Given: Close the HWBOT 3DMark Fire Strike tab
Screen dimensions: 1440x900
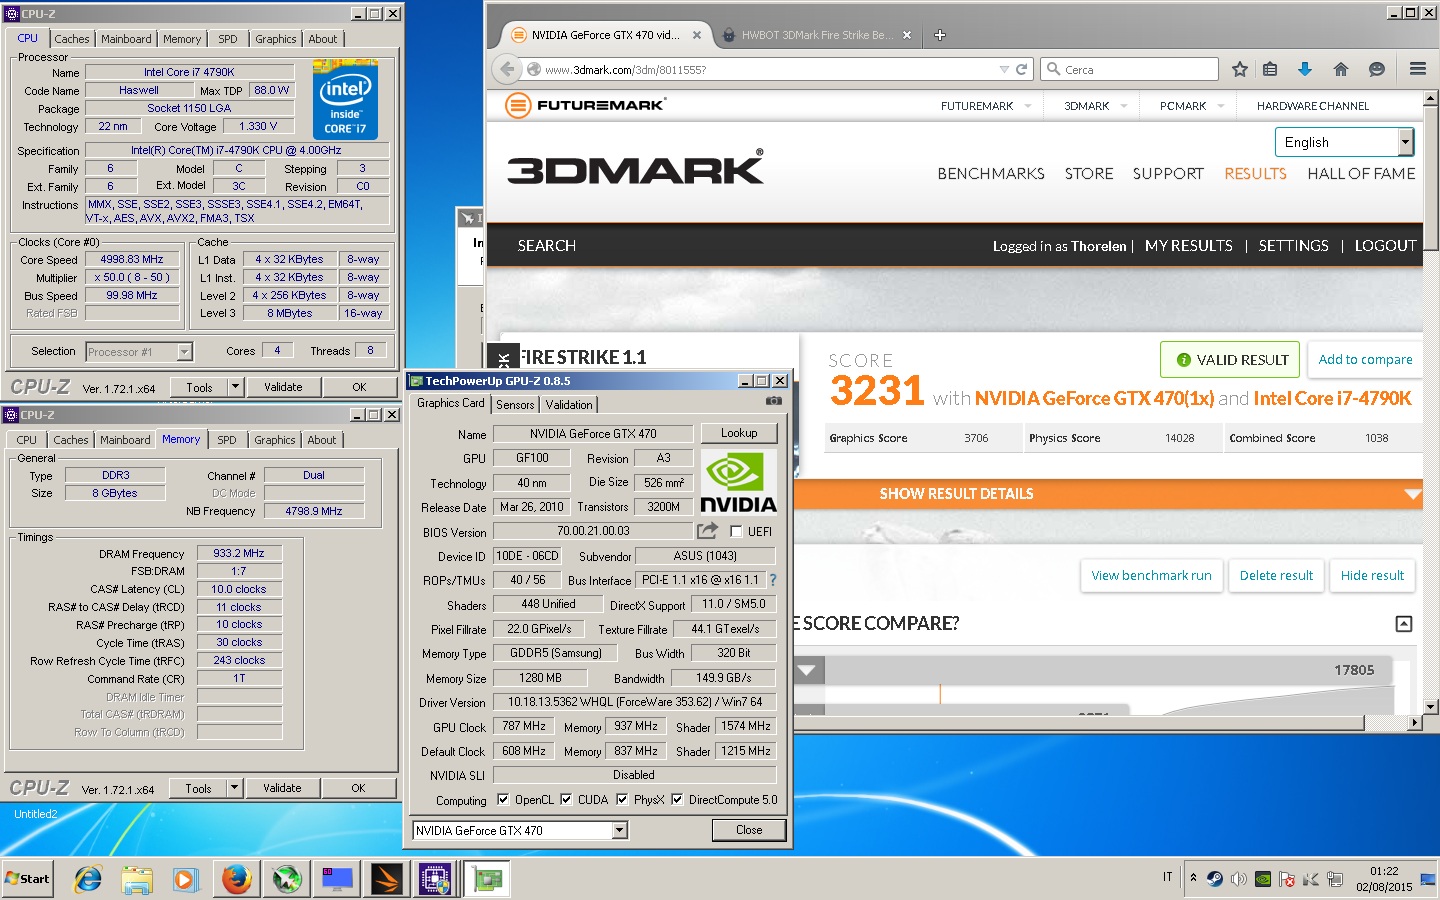Looking at the screenshot, I should coord(907,35).
